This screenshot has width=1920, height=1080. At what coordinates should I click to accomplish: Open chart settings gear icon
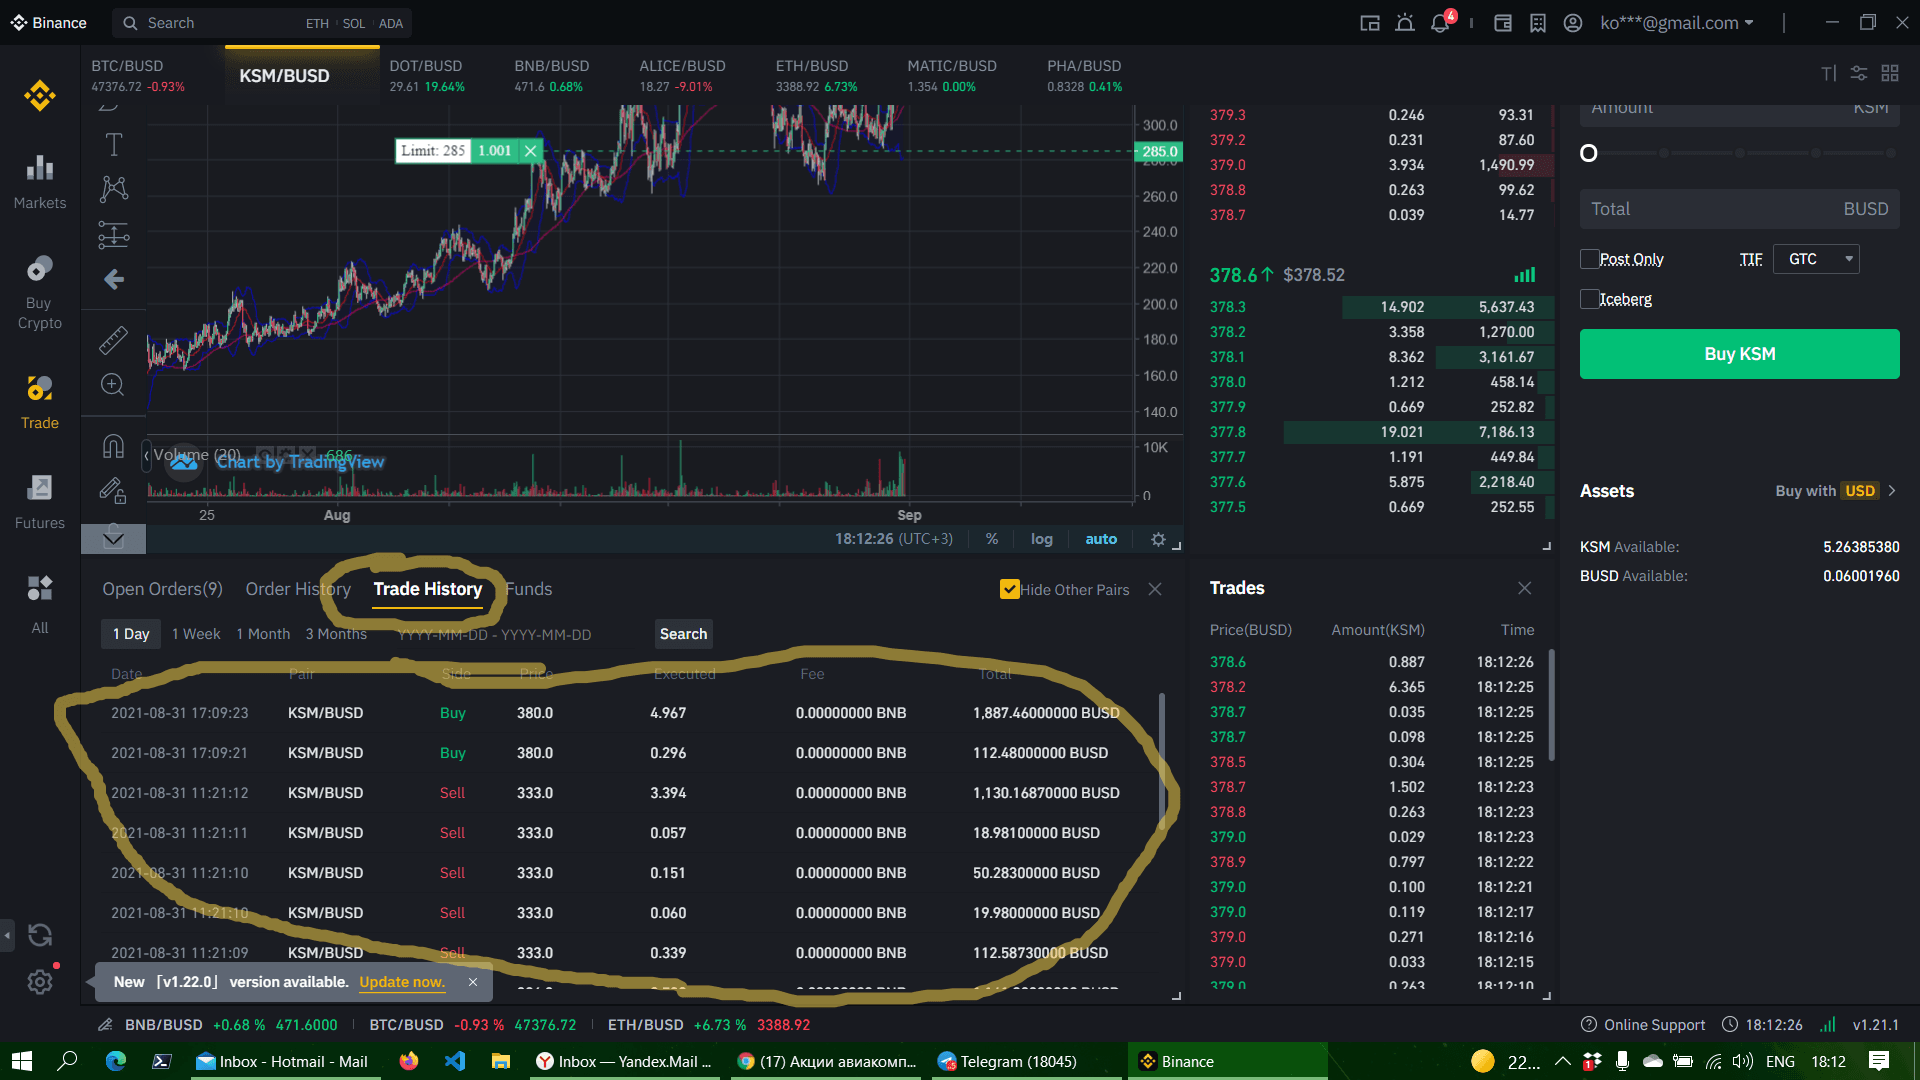[x=1158, y=539]
